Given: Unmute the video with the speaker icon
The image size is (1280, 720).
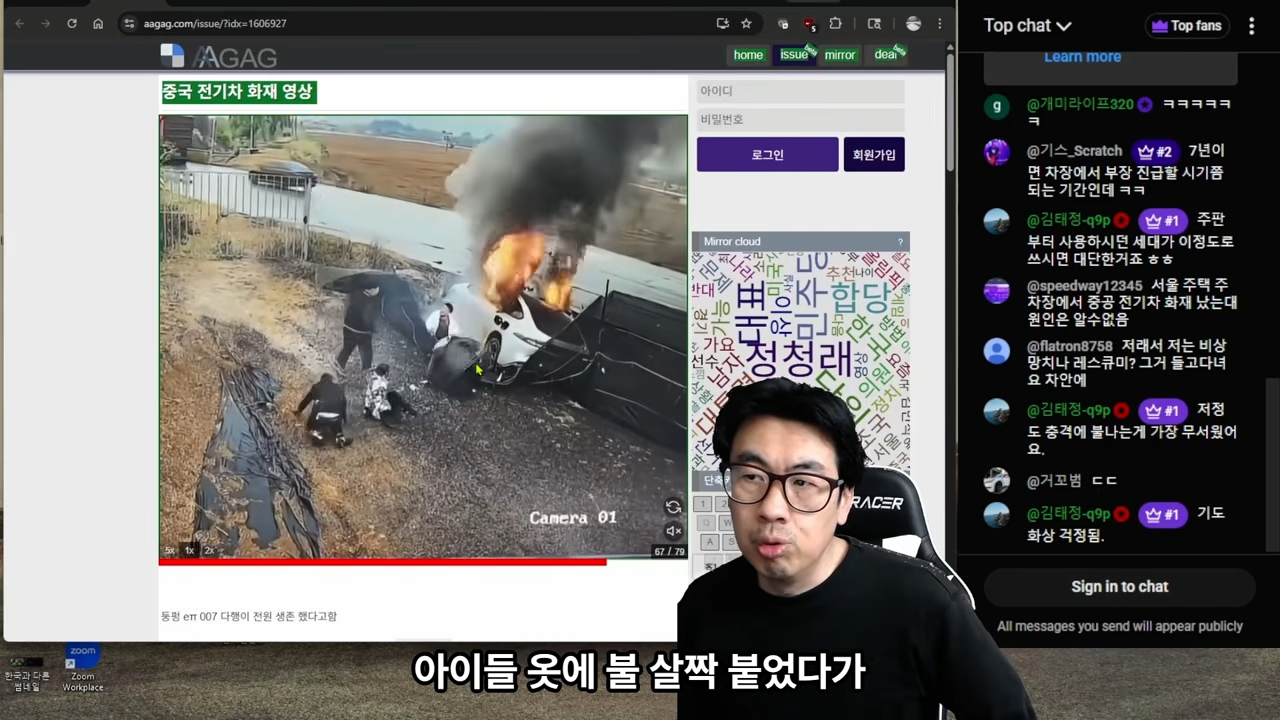Looking at the screenshot, I should pos(673,531).
